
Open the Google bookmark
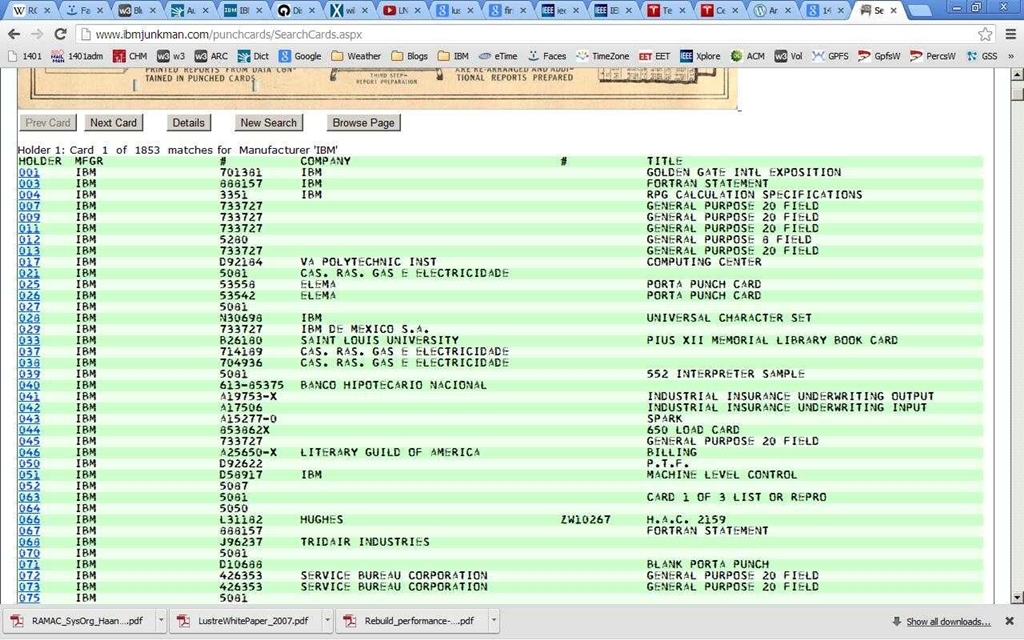[x=300, y=56]
